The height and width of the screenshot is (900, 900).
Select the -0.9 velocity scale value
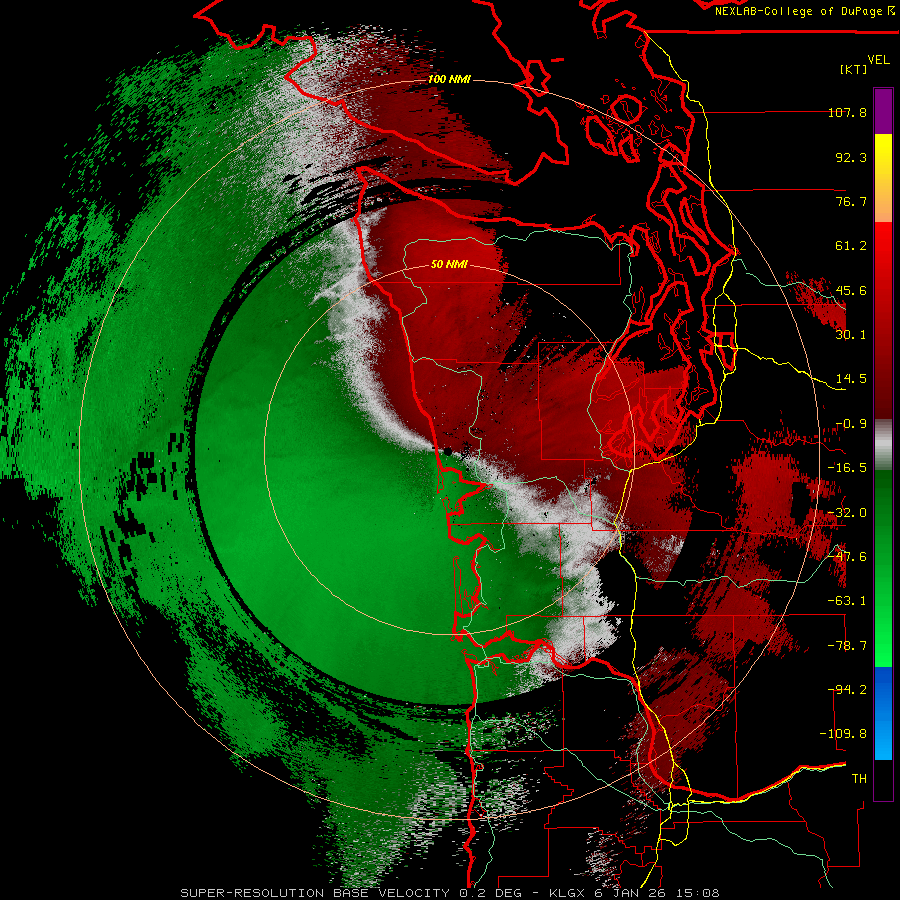pyautogui.click(x=851, y=424)
